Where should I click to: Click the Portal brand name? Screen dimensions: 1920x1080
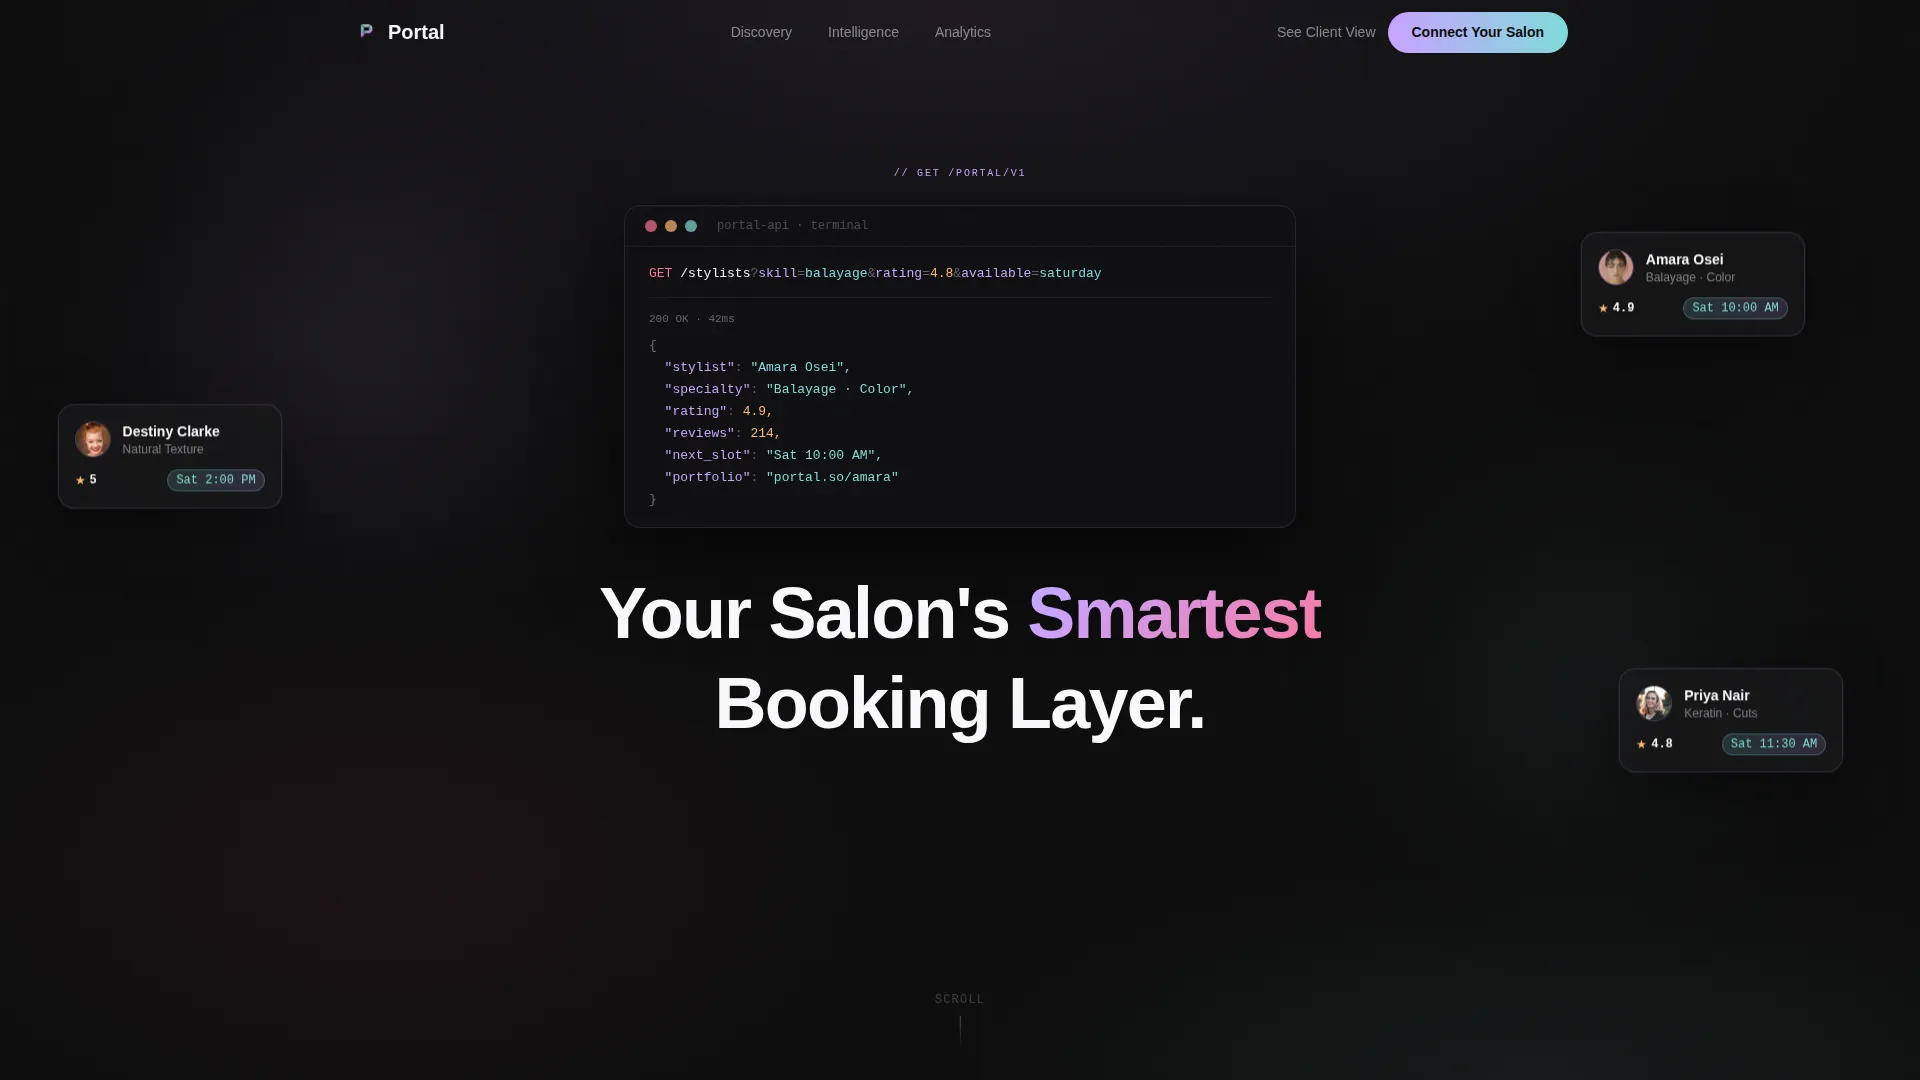(x=416, y=32)
